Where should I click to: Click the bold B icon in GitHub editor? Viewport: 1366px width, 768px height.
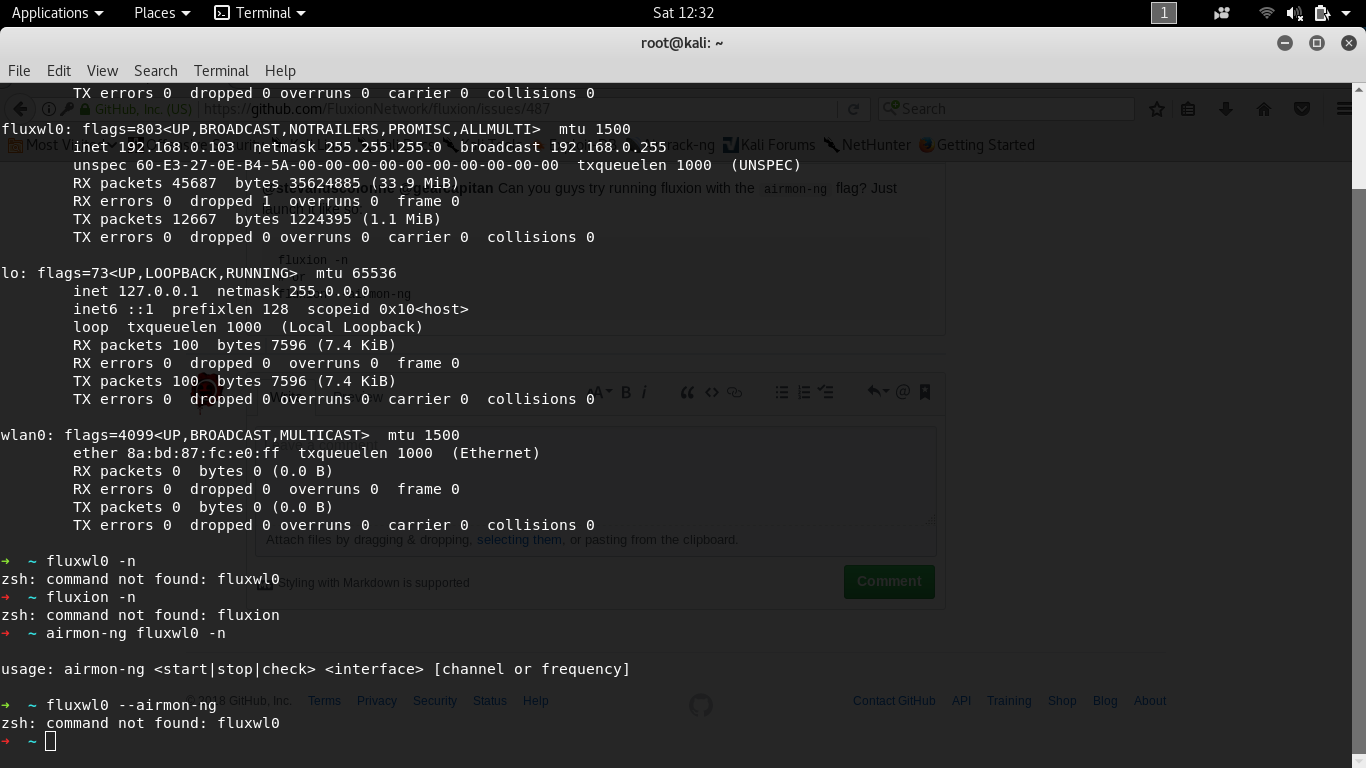coord(626,392)
